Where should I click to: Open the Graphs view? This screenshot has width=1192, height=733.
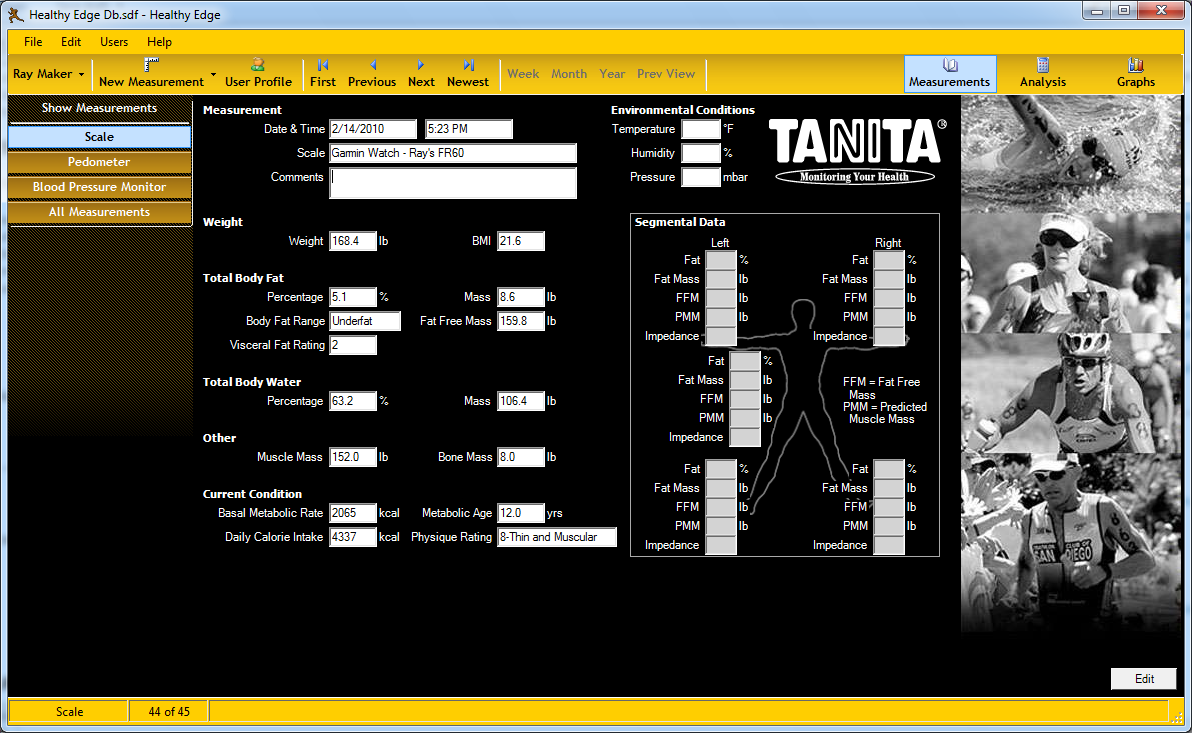tap(1136, 74)
